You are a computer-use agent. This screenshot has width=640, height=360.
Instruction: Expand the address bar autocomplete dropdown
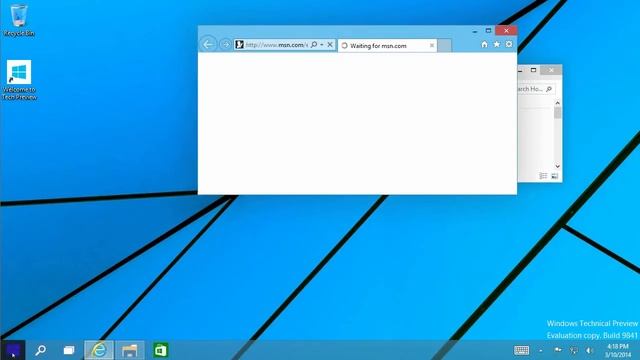322,44
